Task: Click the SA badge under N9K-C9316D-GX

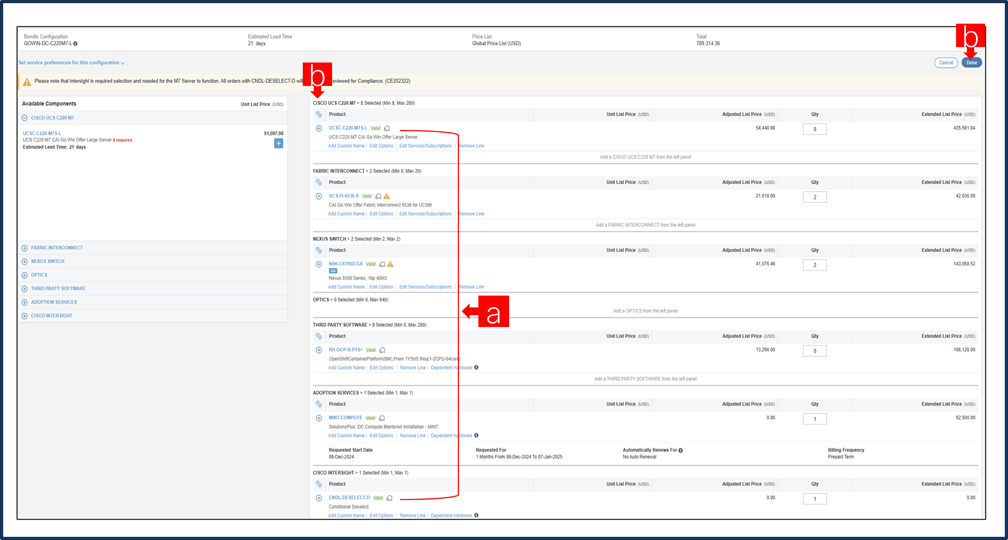Action: pyautogui.click(x=333, y=271)
